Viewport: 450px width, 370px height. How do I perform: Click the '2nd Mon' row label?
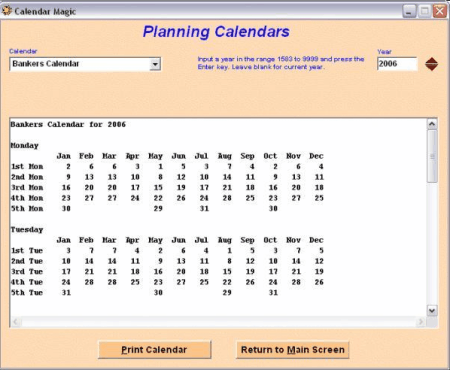point(27,177)
